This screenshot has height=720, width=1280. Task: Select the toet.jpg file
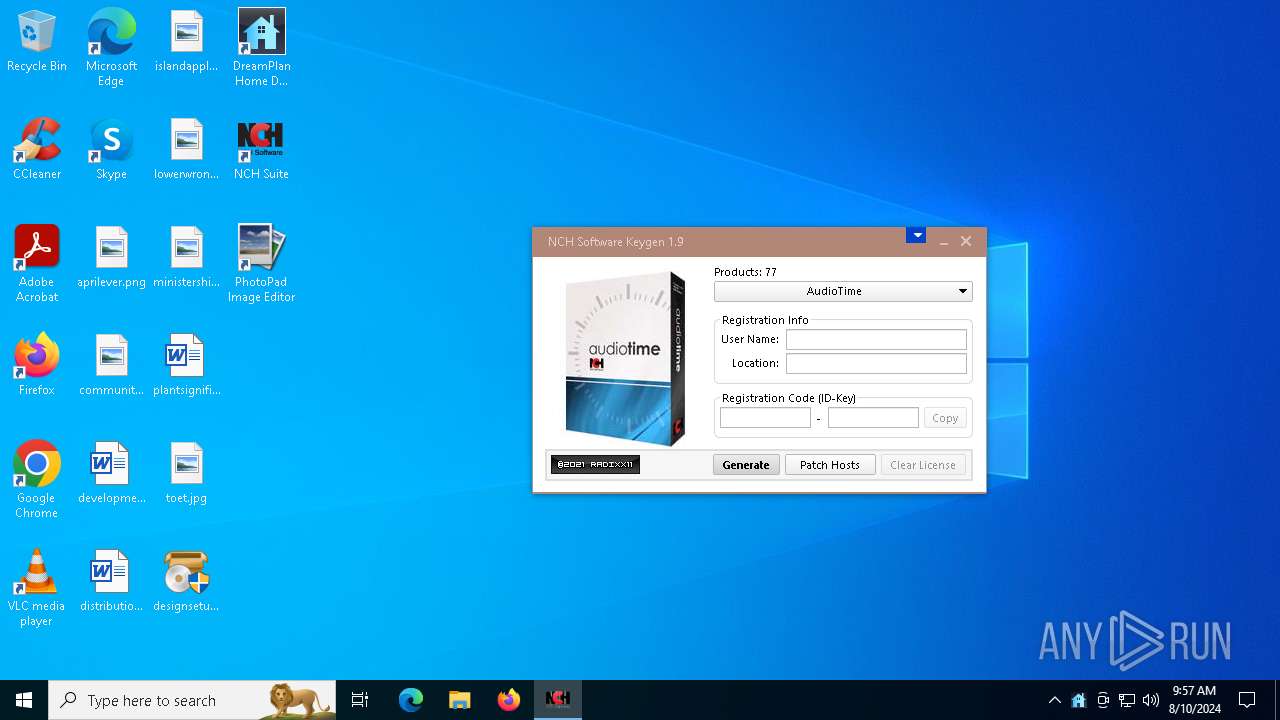click(x=186, y=474)
